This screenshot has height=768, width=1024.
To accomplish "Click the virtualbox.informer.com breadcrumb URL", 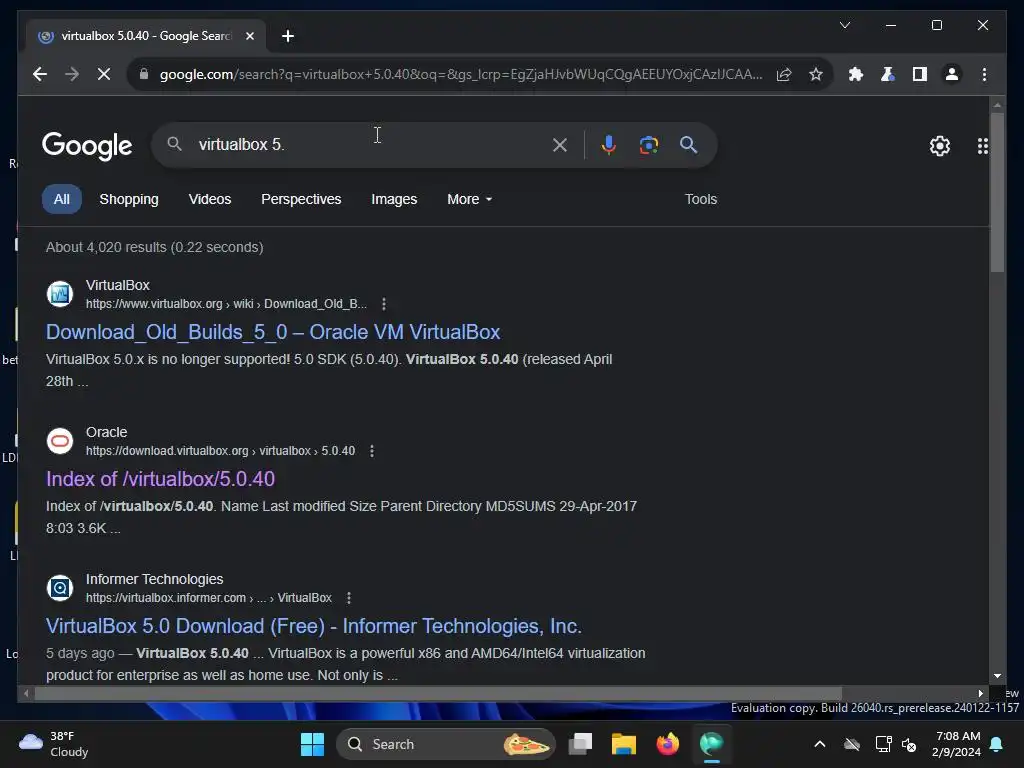I will point(208,598).
